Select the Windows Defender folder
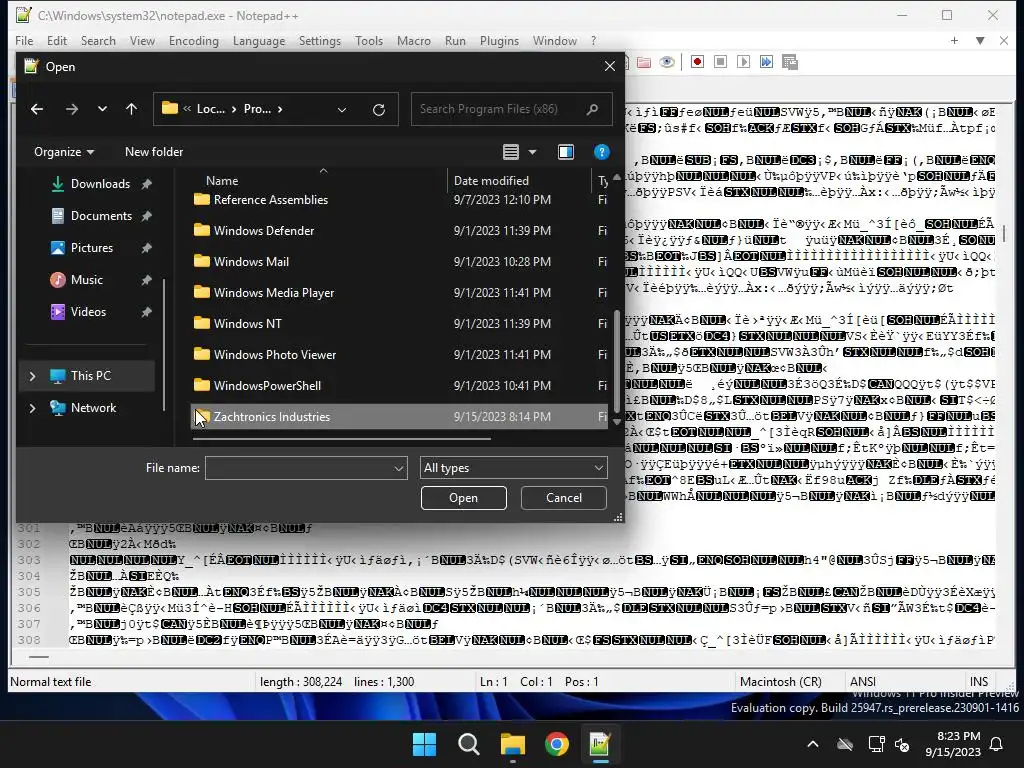This screenshot has width=1024, height=768. coord(400,231)
